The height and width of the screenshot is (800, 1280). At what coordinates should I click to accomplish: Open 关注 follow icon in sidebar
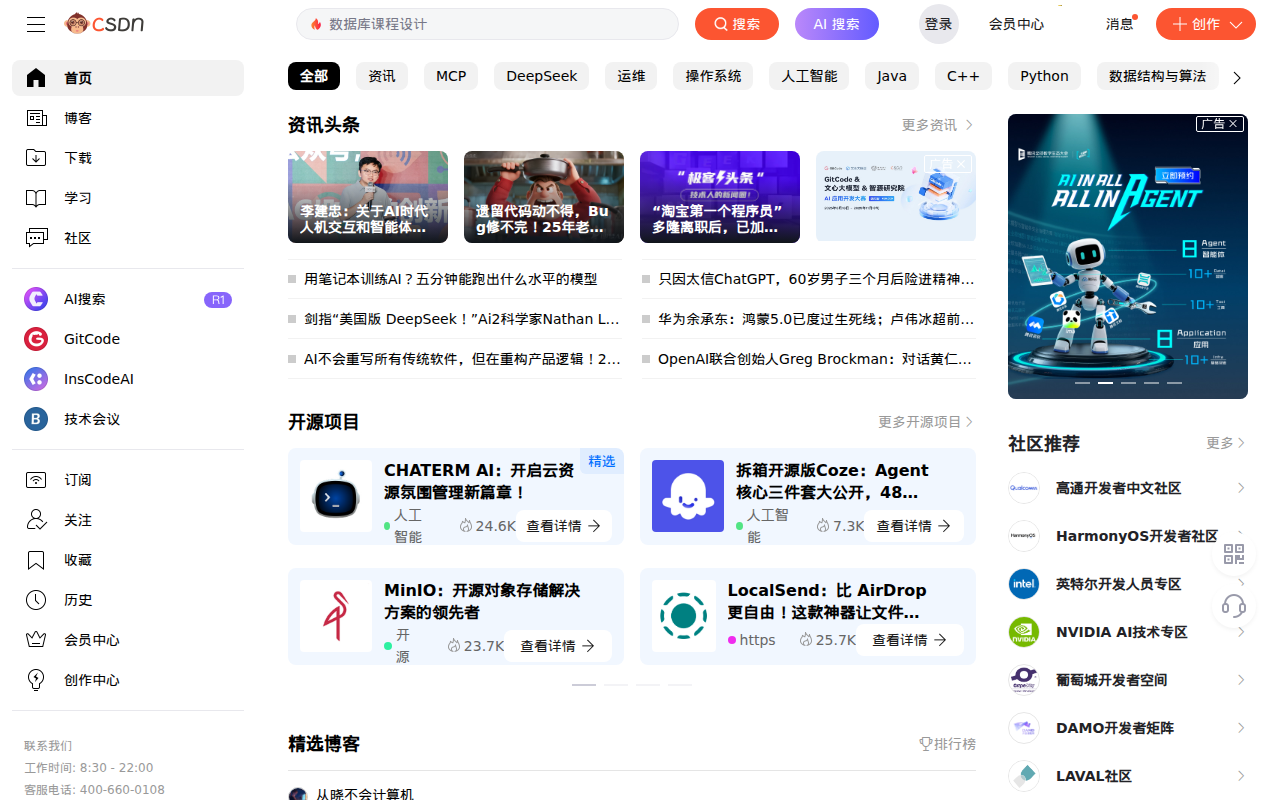point(36,520)
